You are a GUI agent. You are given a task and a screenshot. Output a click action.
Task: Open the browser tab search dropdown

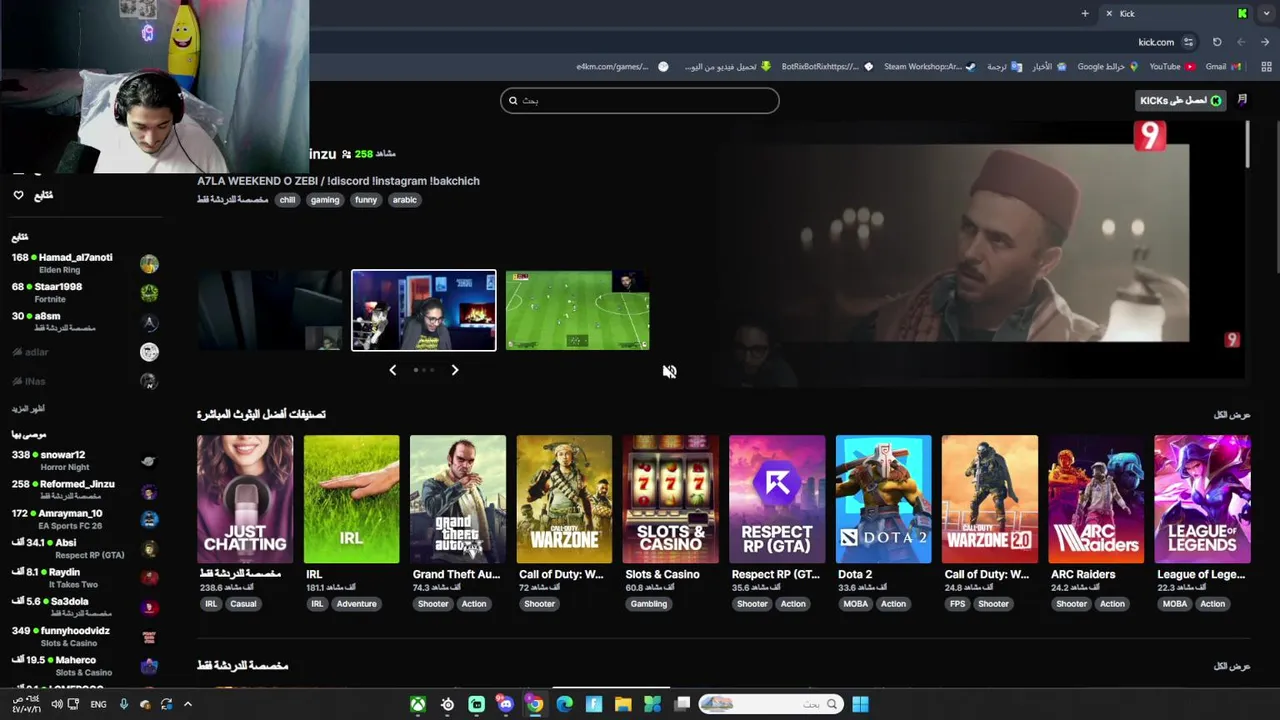point(1264,14)
